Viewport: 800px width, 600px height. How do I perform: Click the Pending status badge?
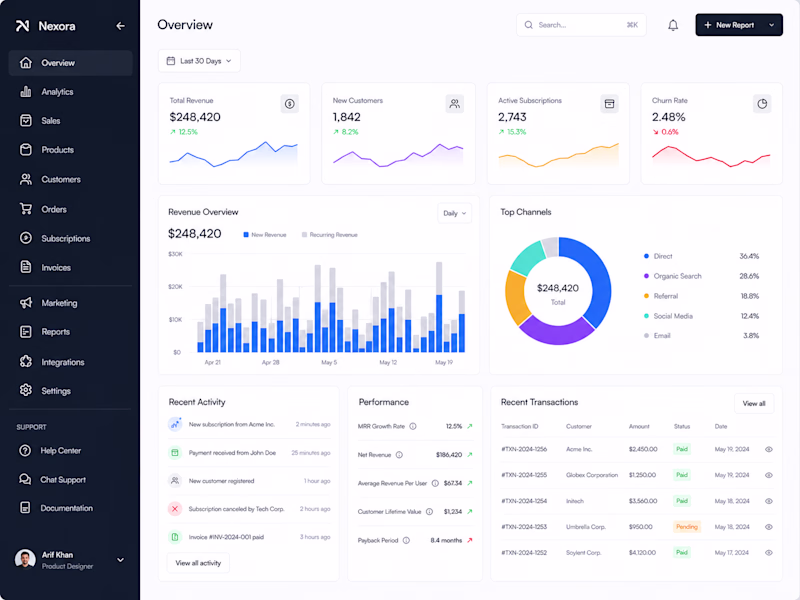(687, 527)
